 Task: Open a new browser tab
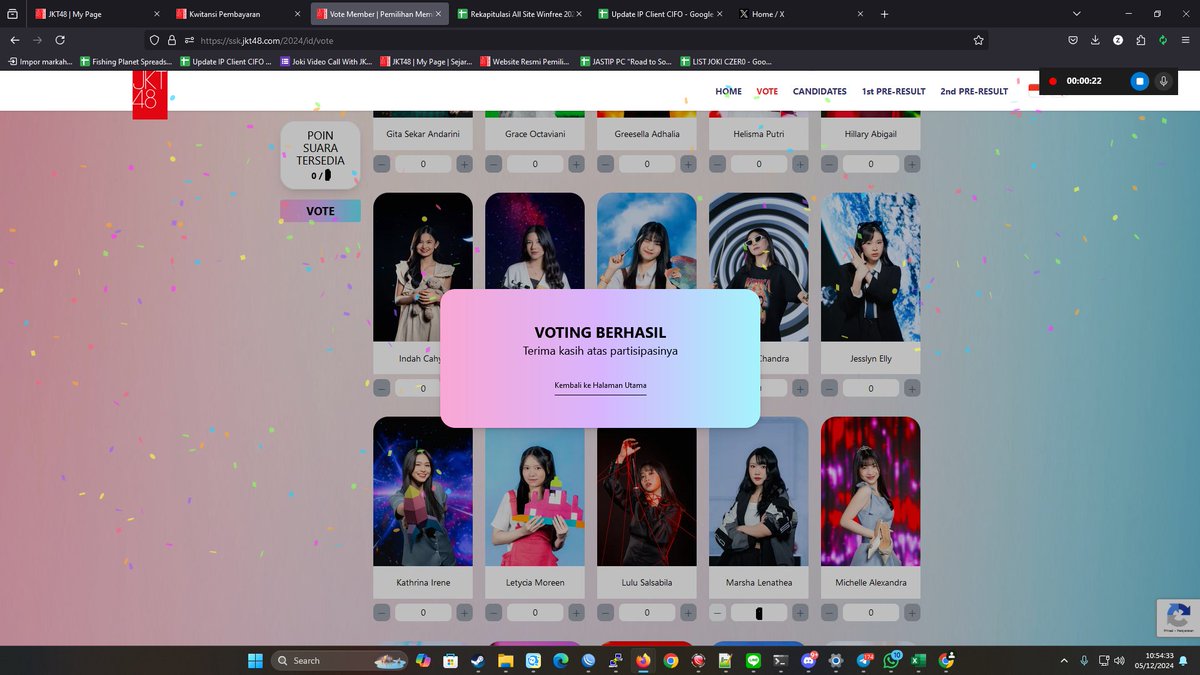[884, 14]
